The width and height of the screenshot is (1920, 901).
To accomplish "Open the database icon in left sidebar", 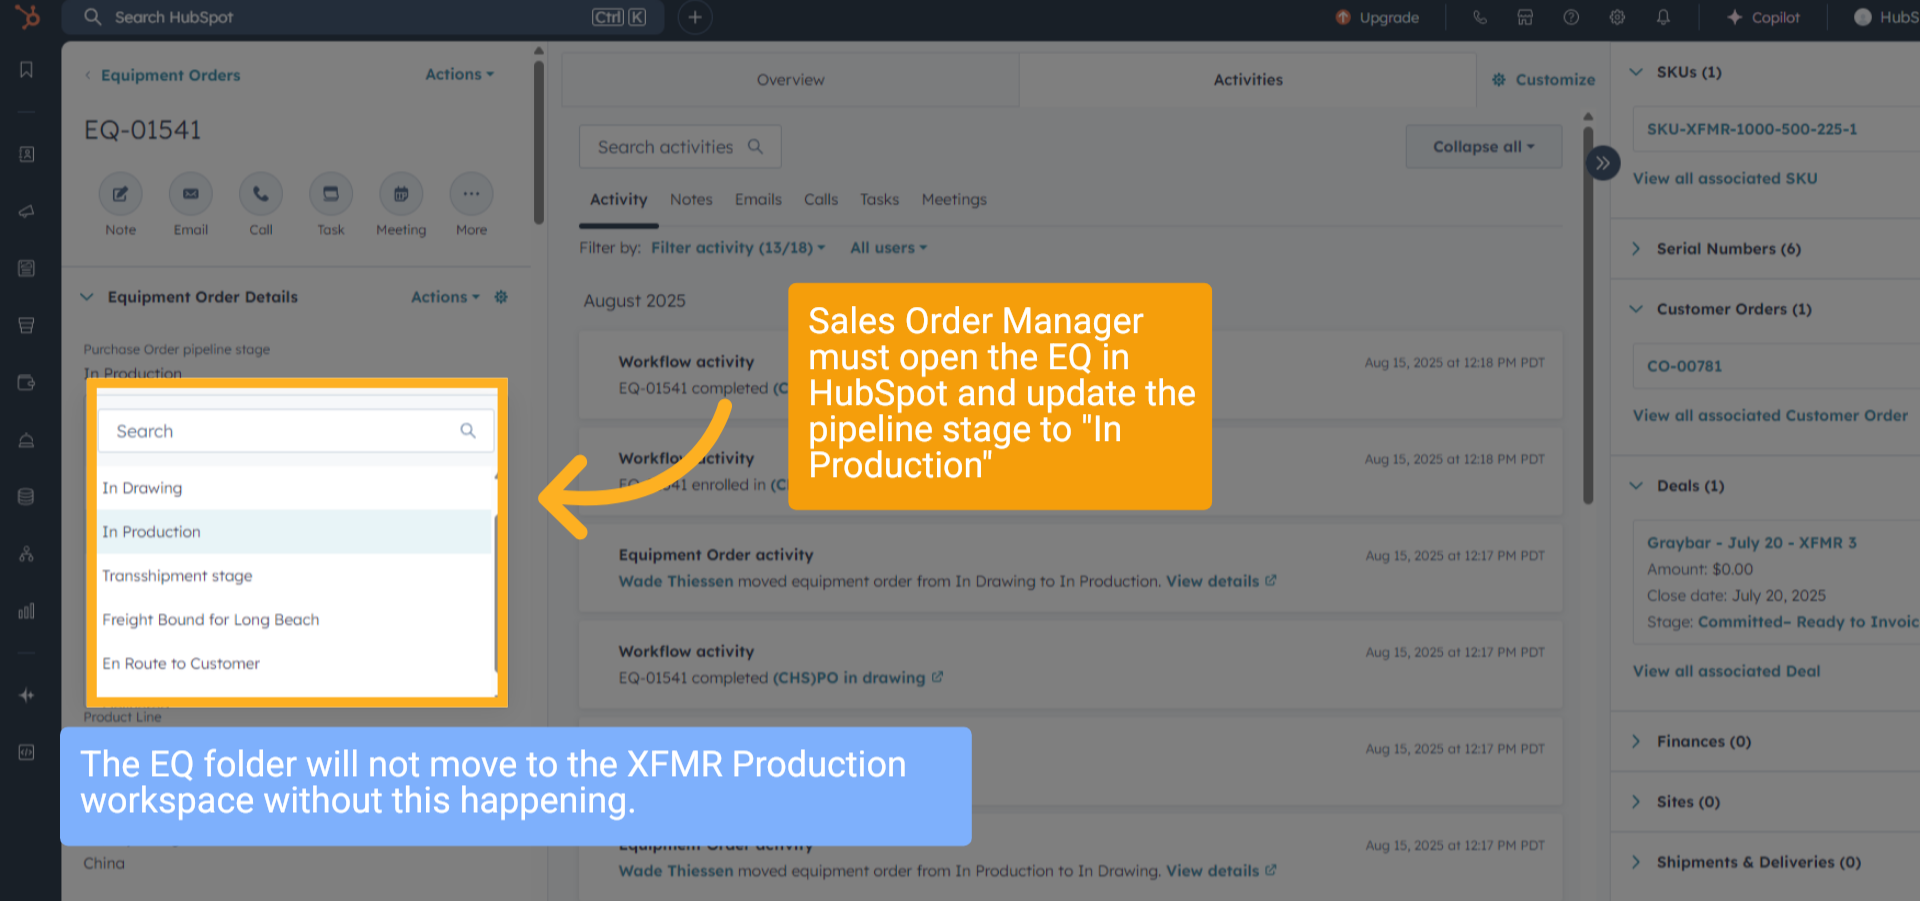I will [x=27, y=497].
